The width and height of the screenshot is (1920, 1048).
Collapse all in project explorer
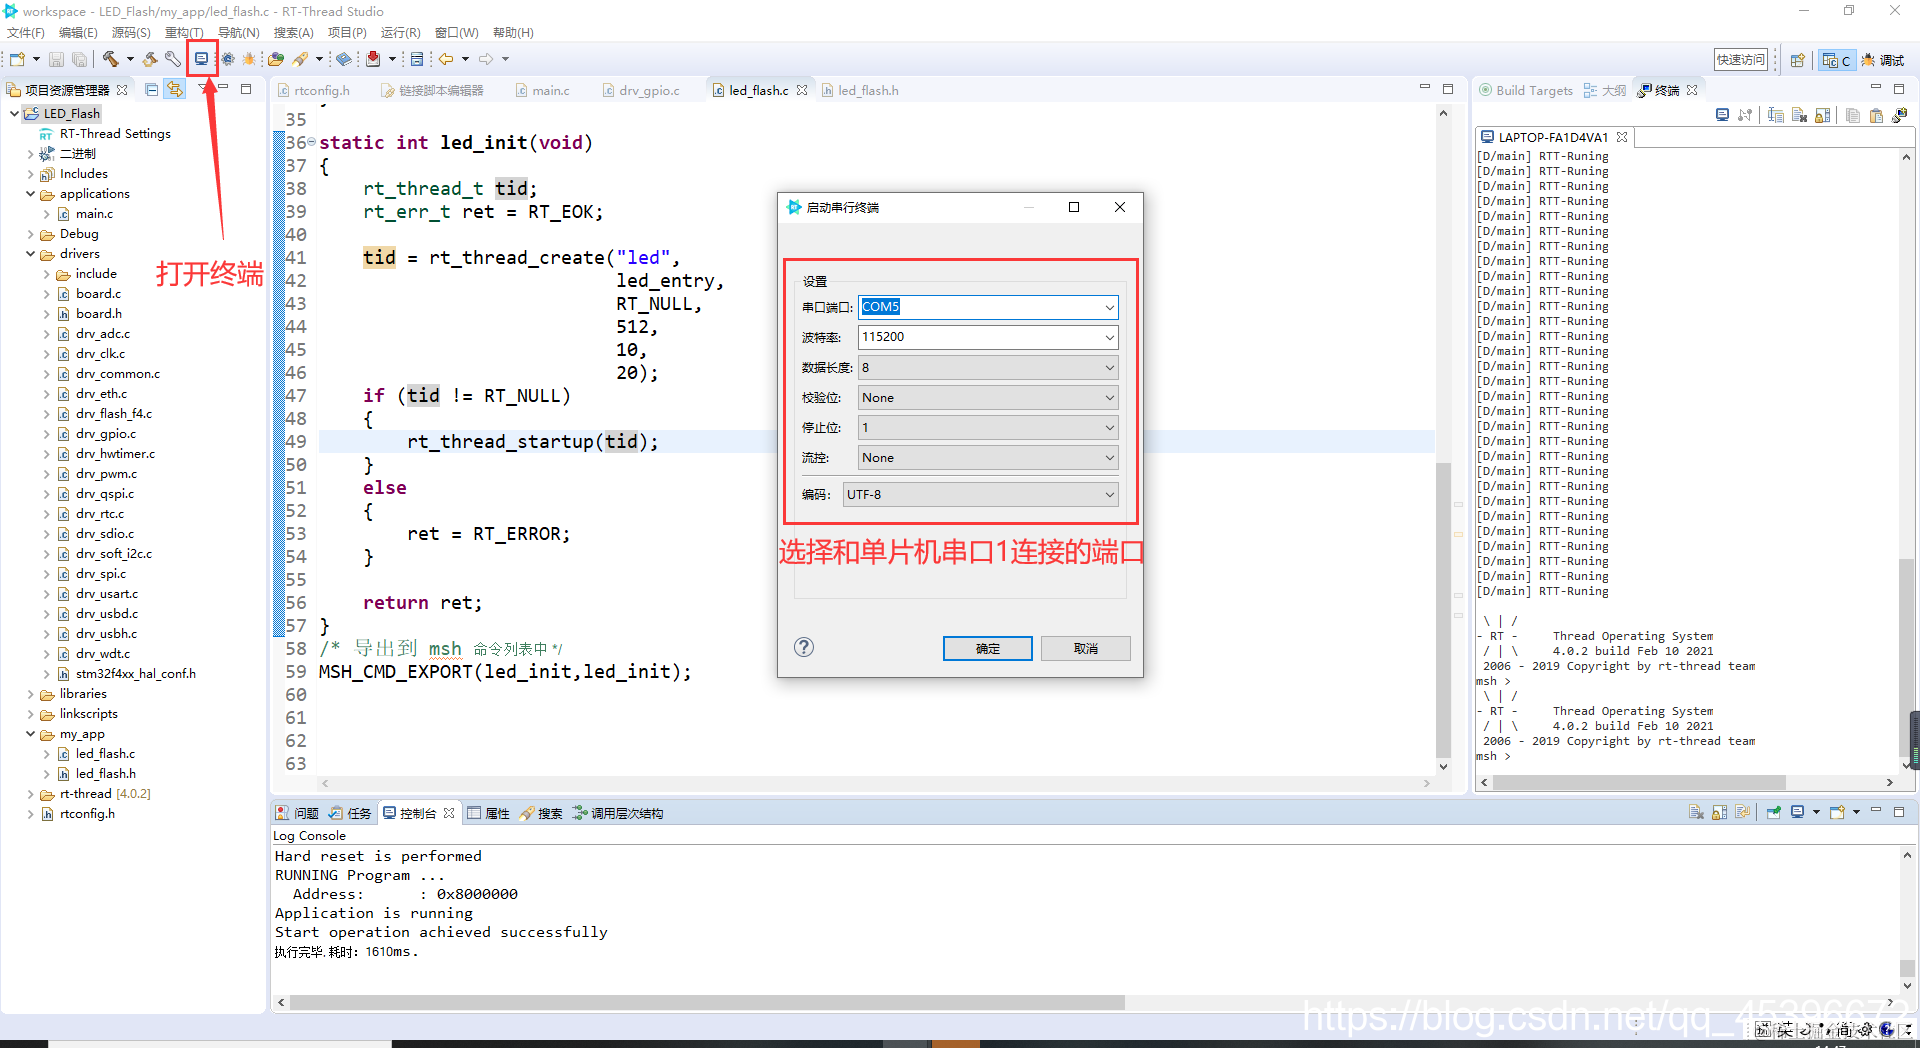[152, 89]
